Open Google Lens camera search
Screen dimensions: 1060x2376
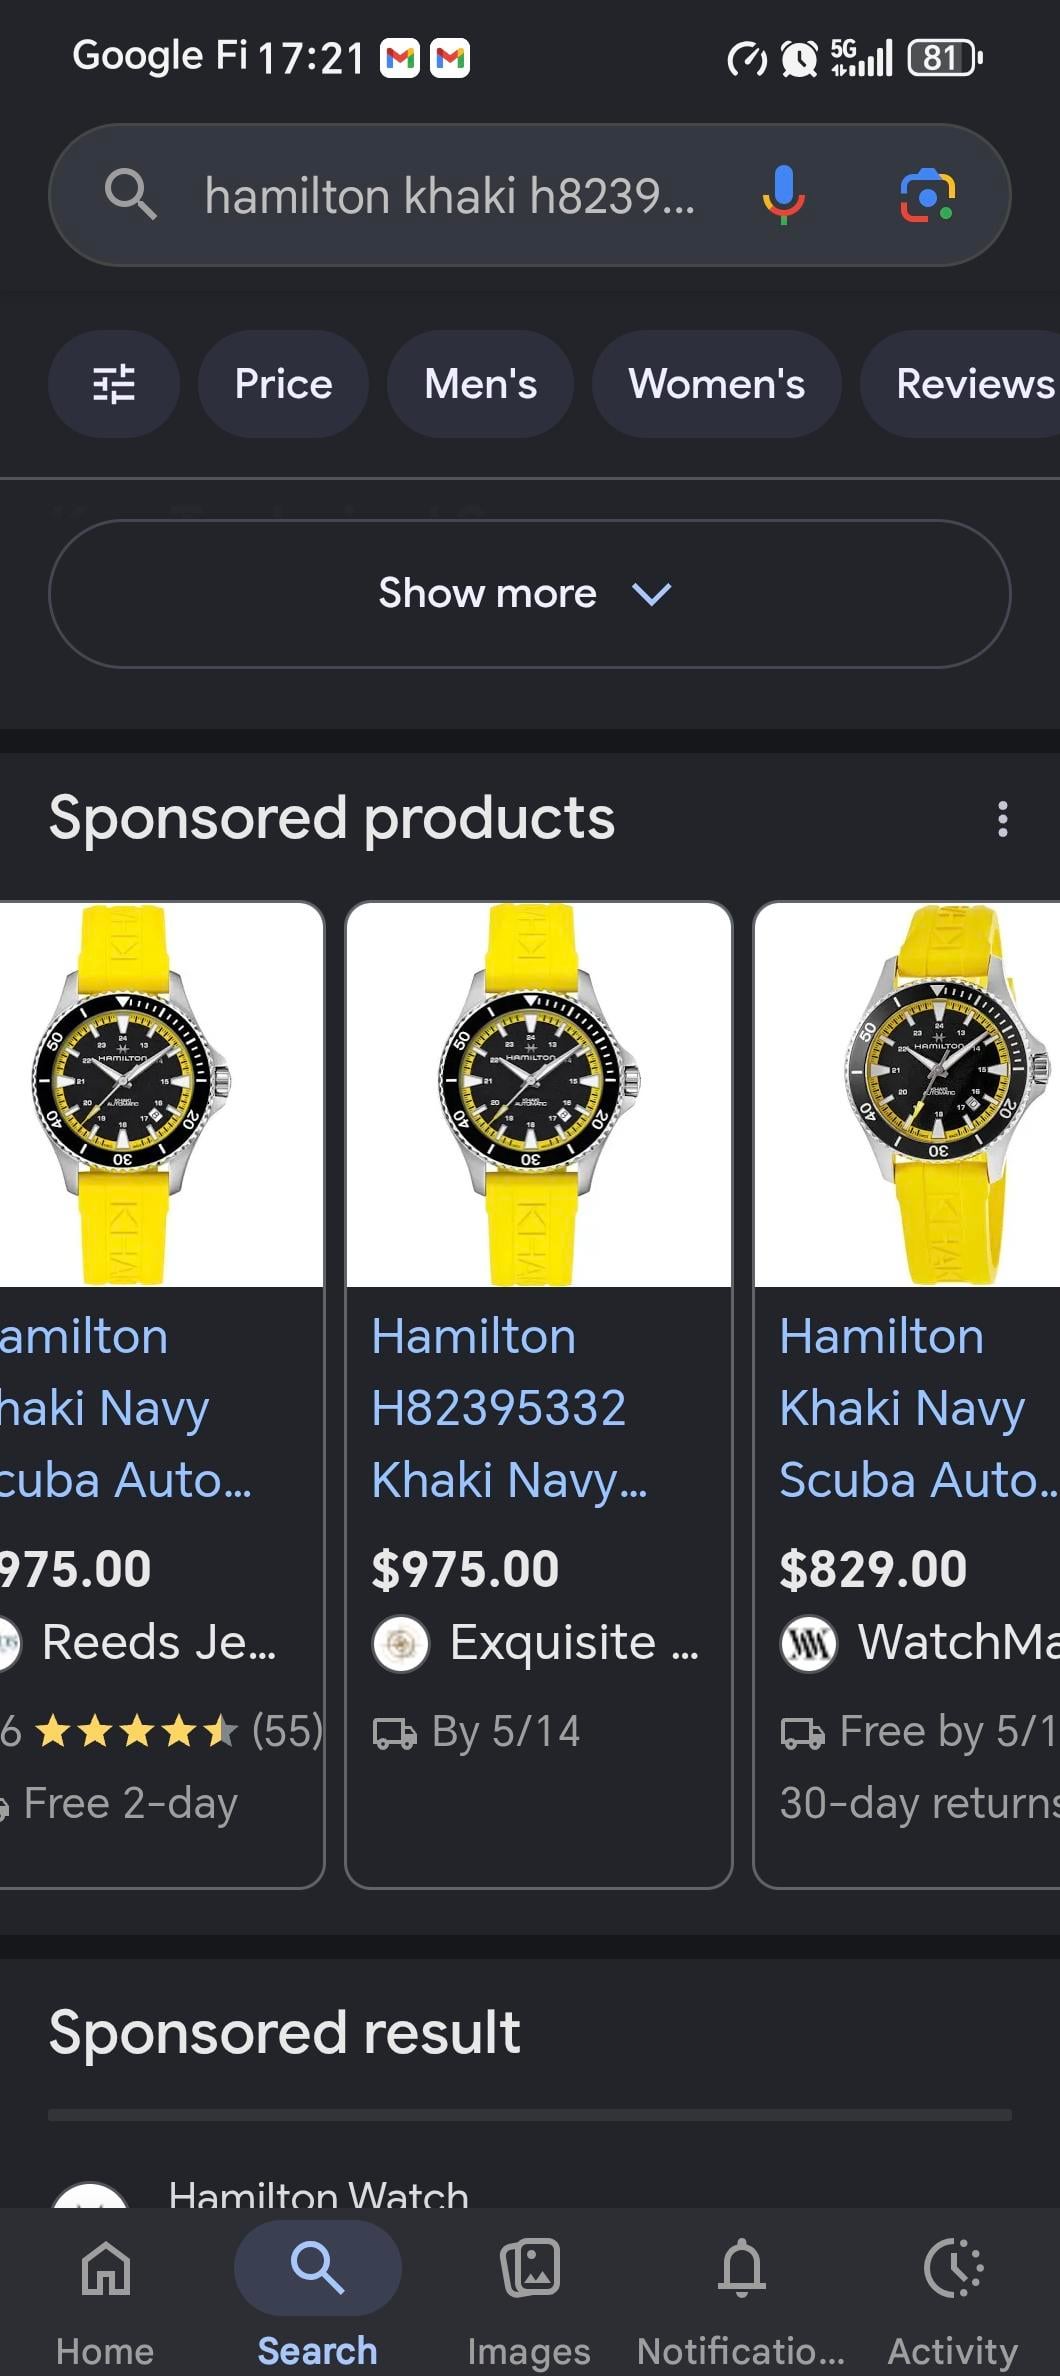927,195
